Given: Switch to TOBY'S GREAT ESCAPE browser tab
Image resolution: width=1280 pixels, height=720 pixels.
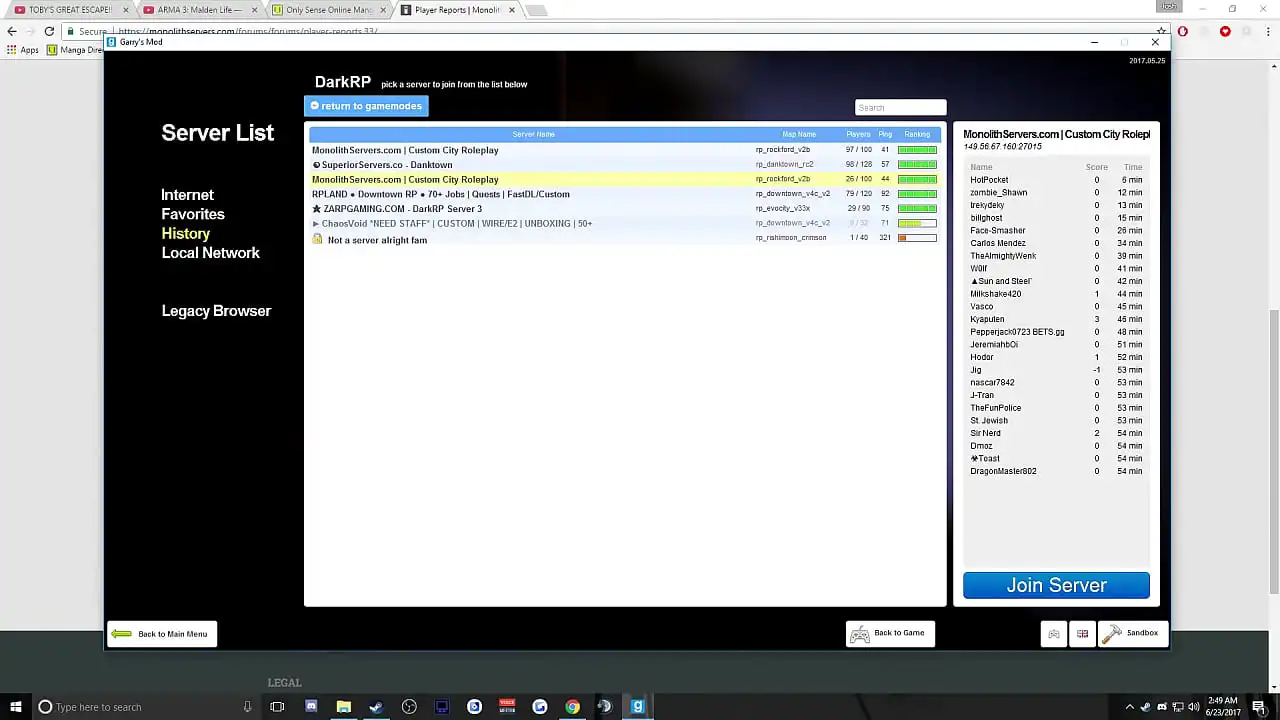Looking at the screenshot, I should (70, 10).
